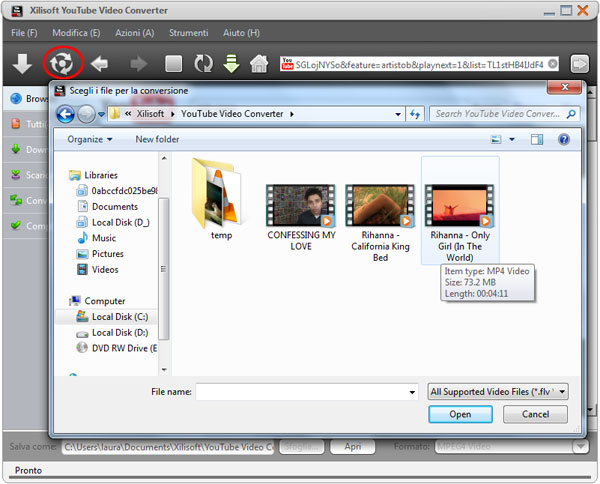Click the File name input field
Viewport: 600px width, 484px height.
point(307,392)
